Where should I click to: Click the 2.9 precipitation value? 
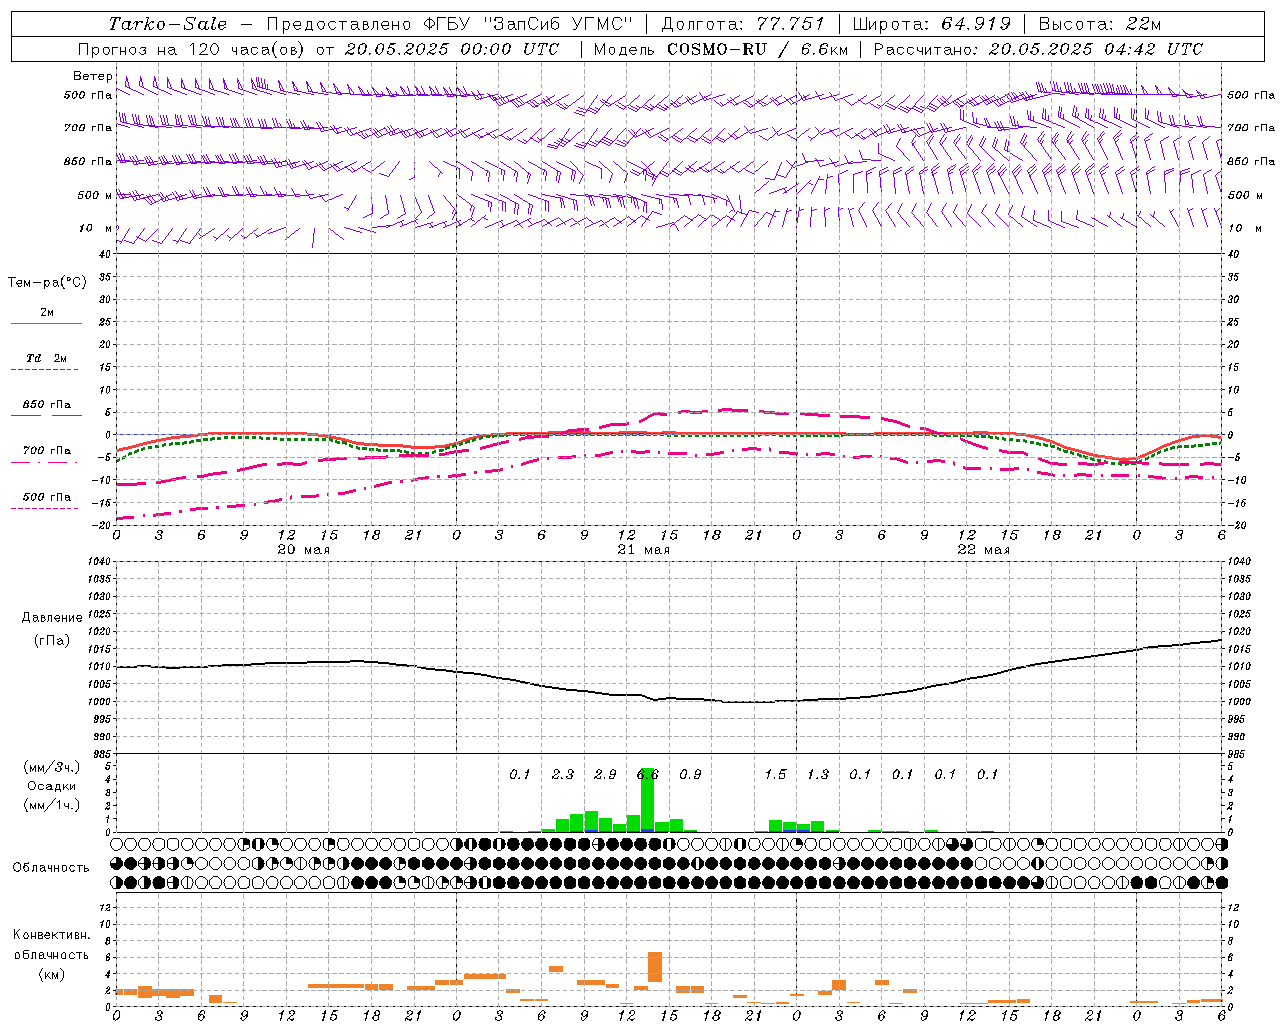point(605,774)
